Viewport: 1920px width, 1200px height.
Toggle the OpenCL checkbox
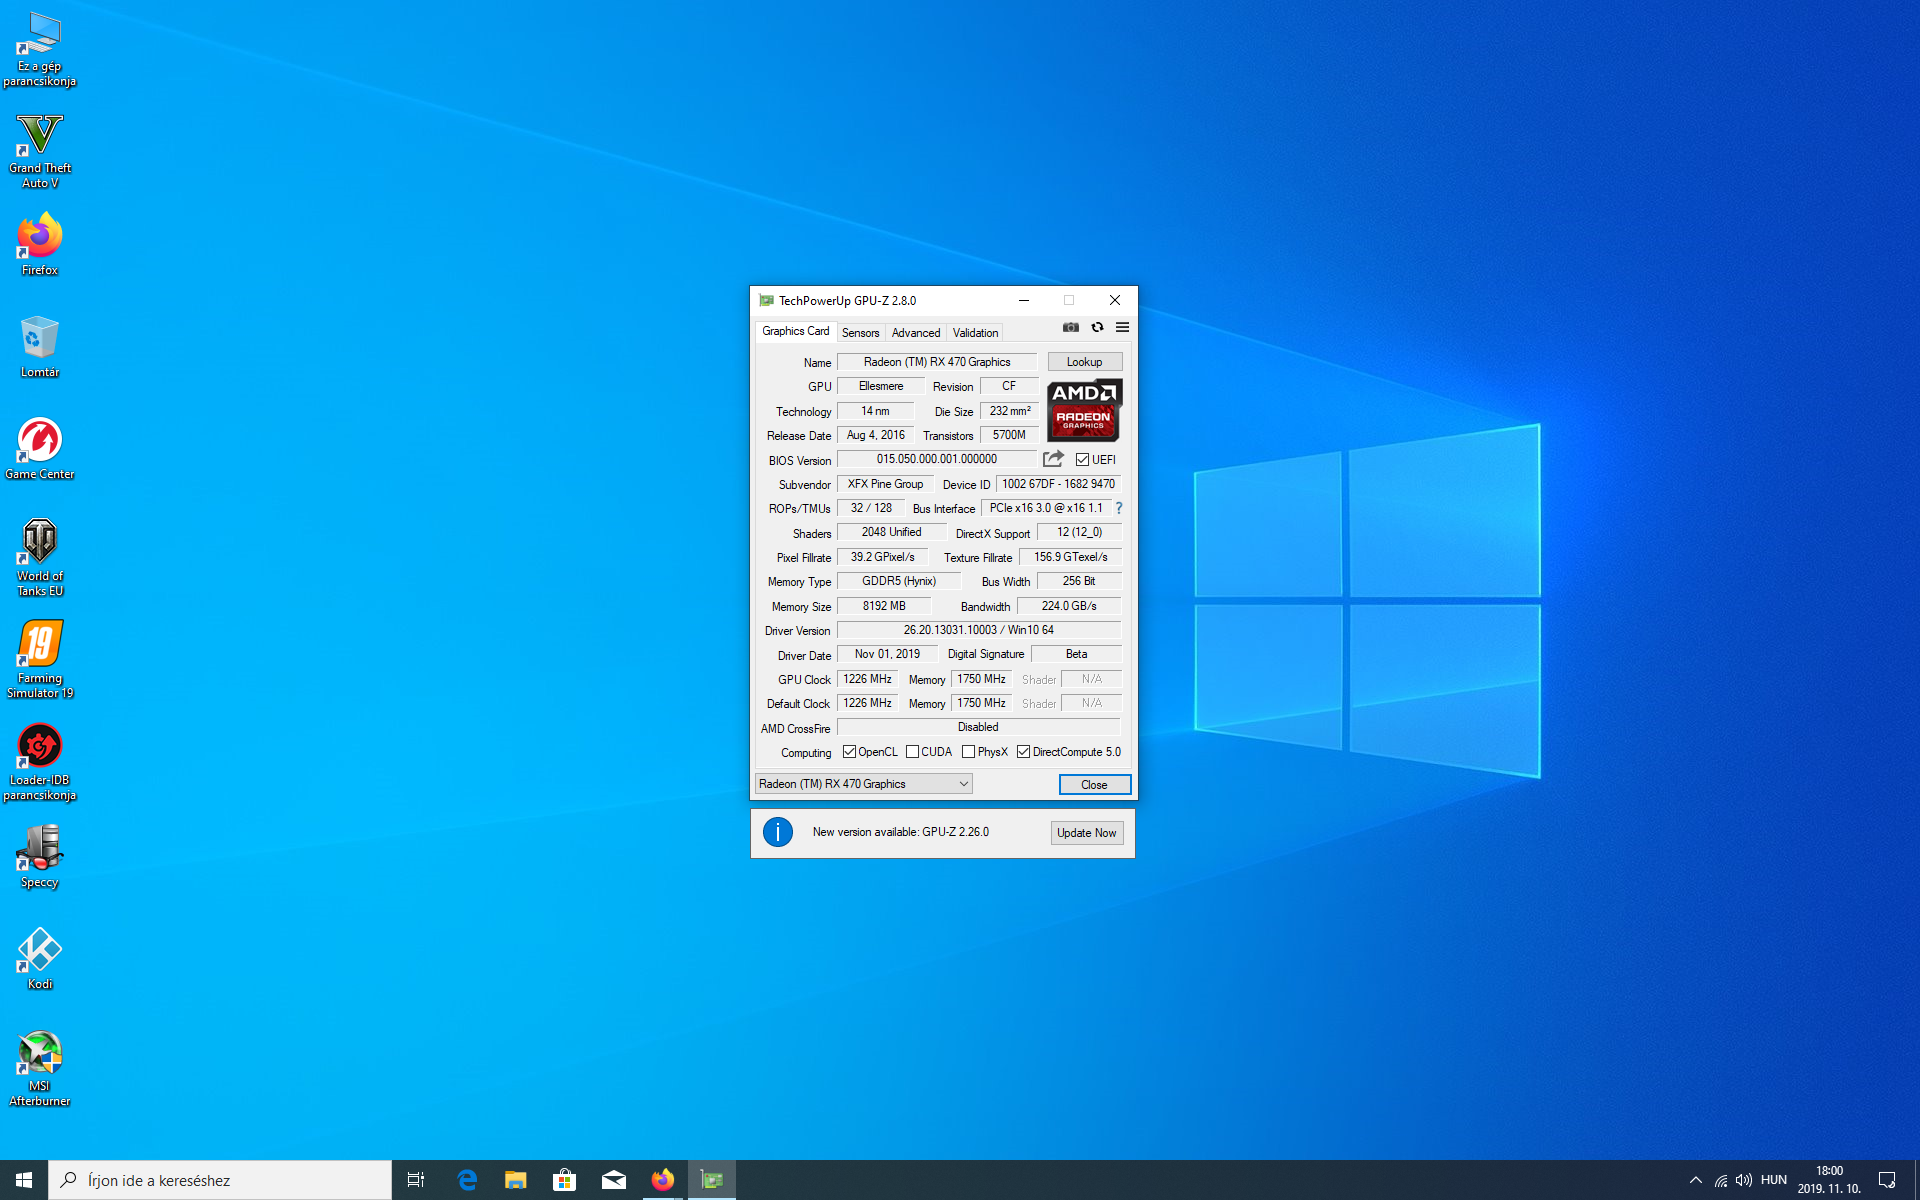(849, 752)
